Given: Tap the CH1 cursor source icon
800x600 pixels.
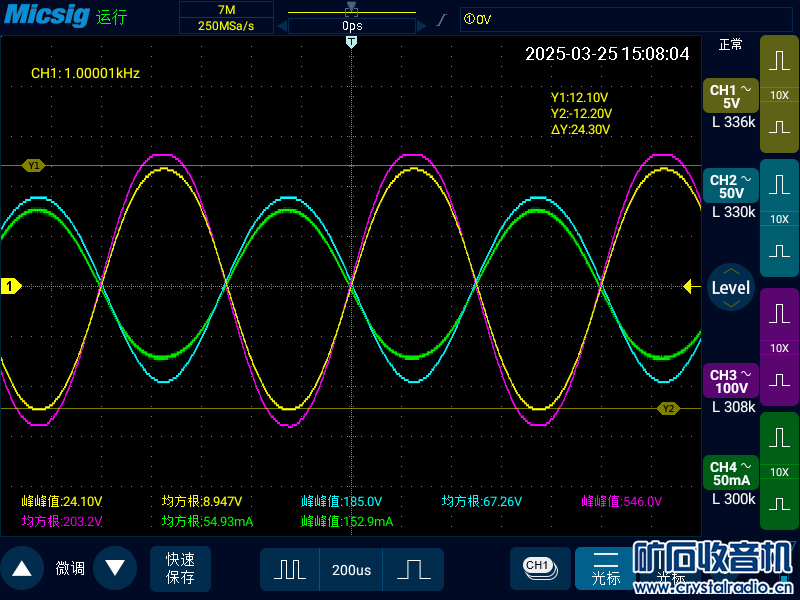Looking at the screenshot, I should coord(539,567).
